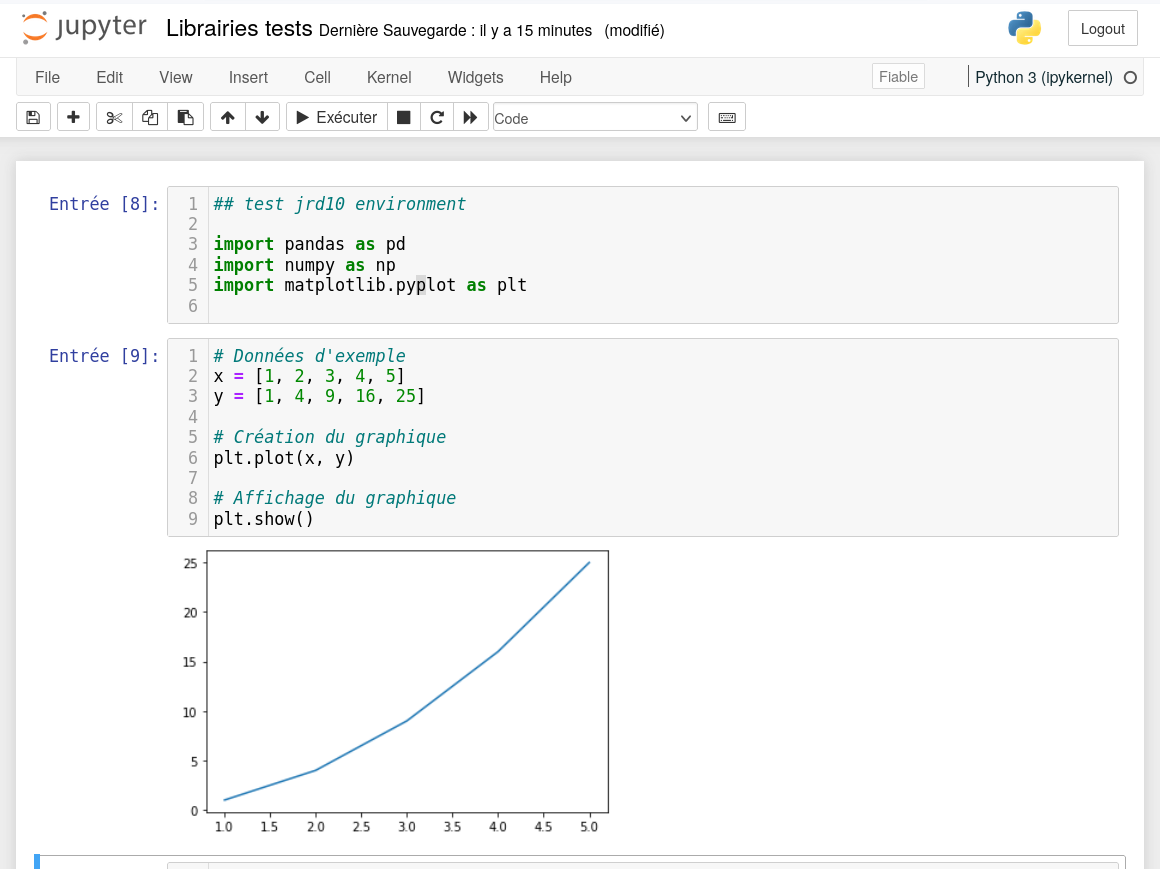Viewport: 1160px width, 869px height.
Task: Place cursor in the import pandas line
Action: click(309, 244)
